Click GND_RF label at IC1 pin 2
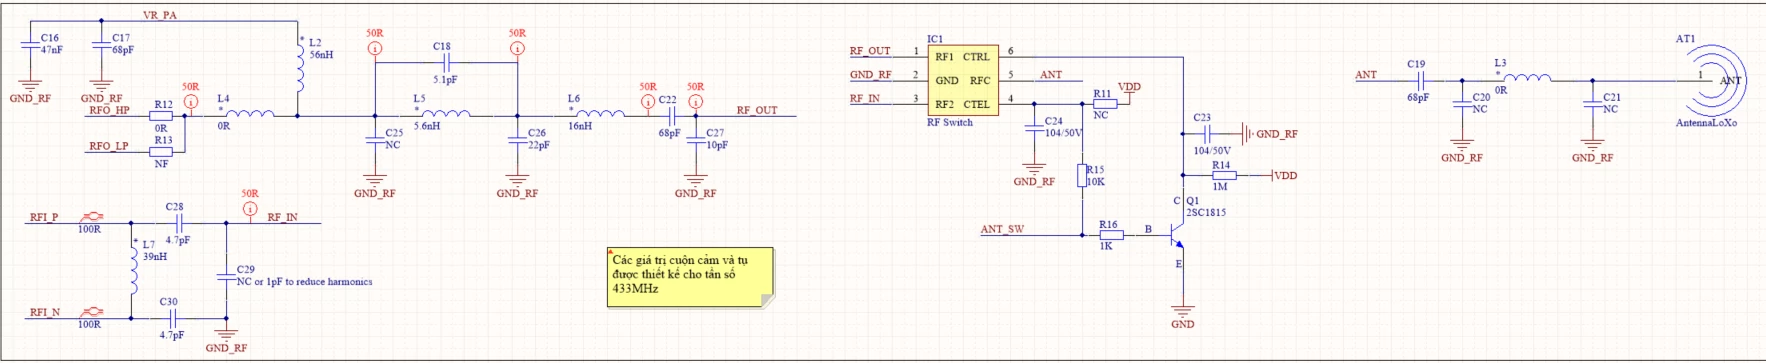 tap(871, 74)
